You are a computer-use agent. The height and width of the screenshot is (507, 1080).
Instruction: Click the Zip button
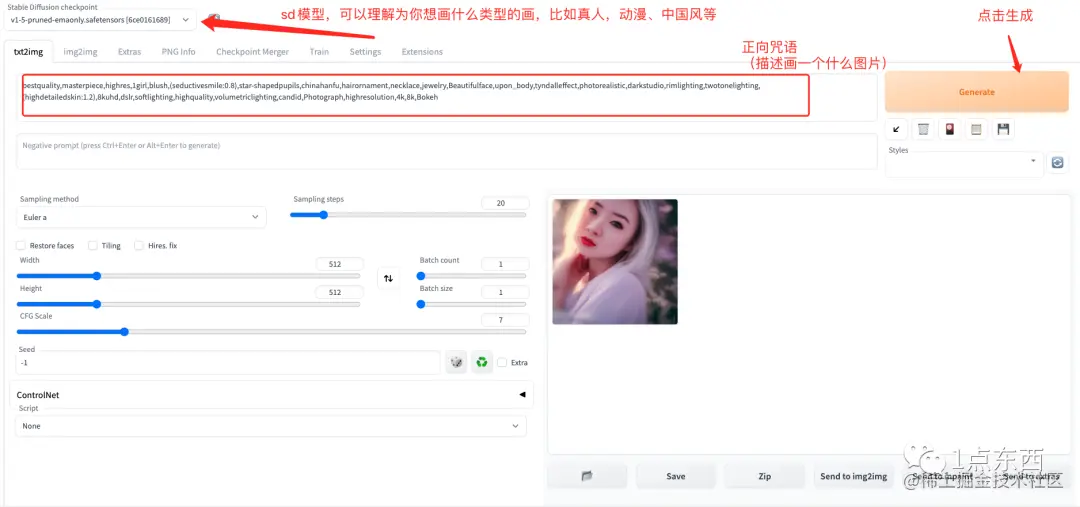pos(765,476)
